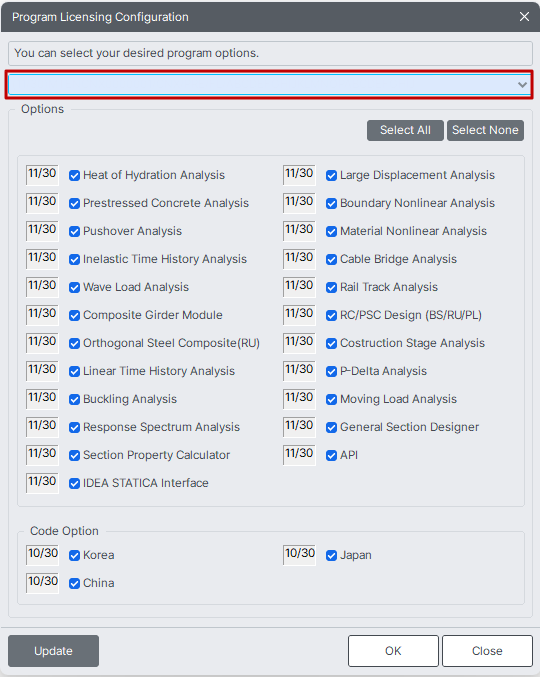Click license count field beside Buckling Analysis
The image size is (540, 677).
pyautogui.click(x=42, y=398)
